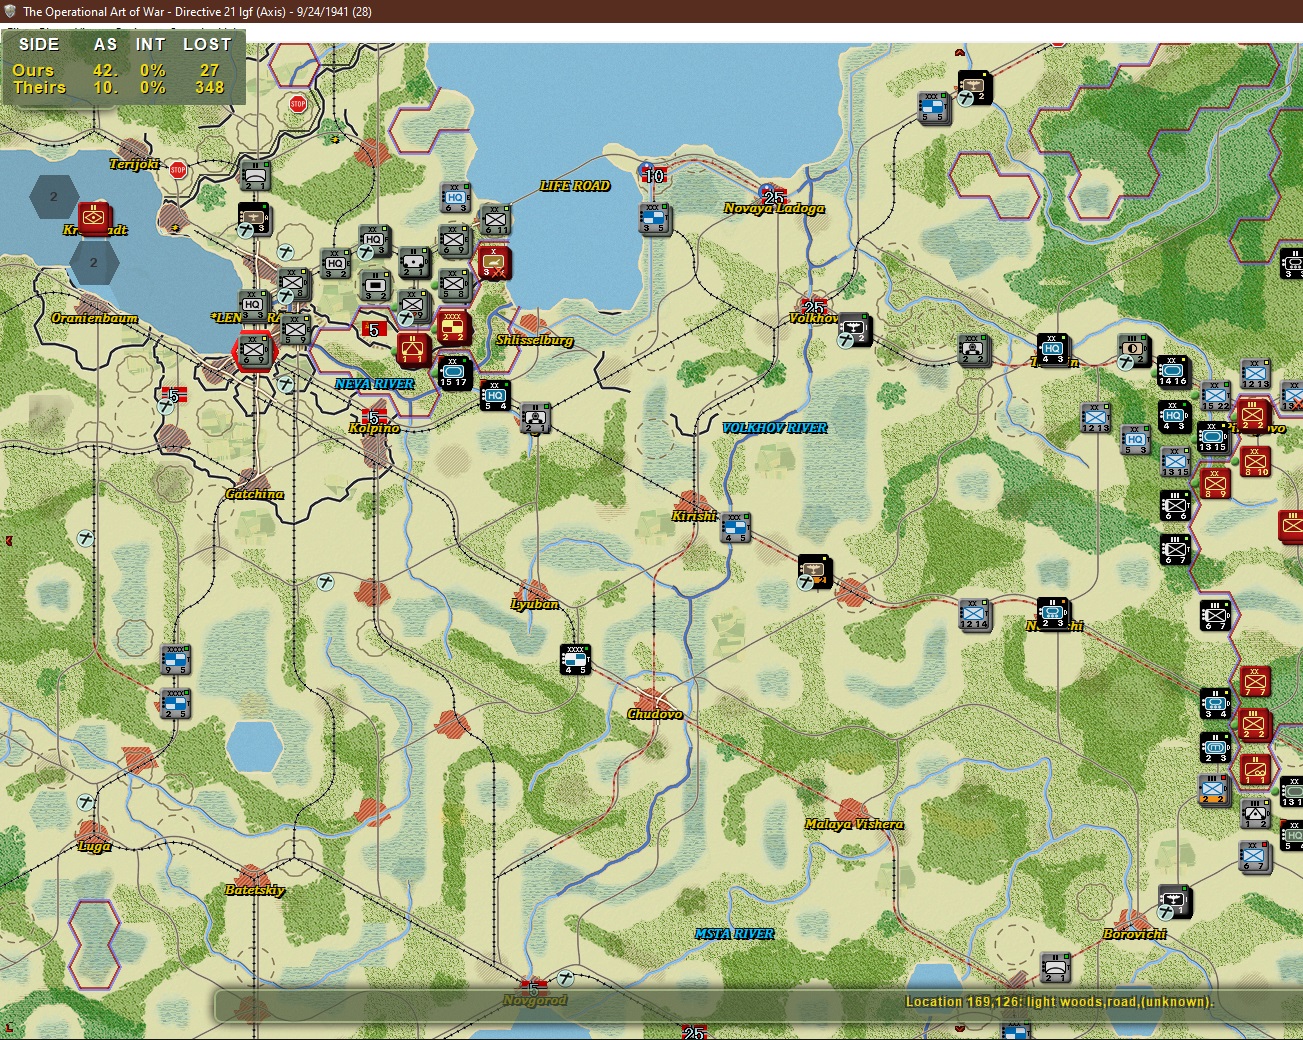Select the XXXX 4-5 army counter north of Chudovo
Screen dimensions: 1303x1040
click(575, 658)
